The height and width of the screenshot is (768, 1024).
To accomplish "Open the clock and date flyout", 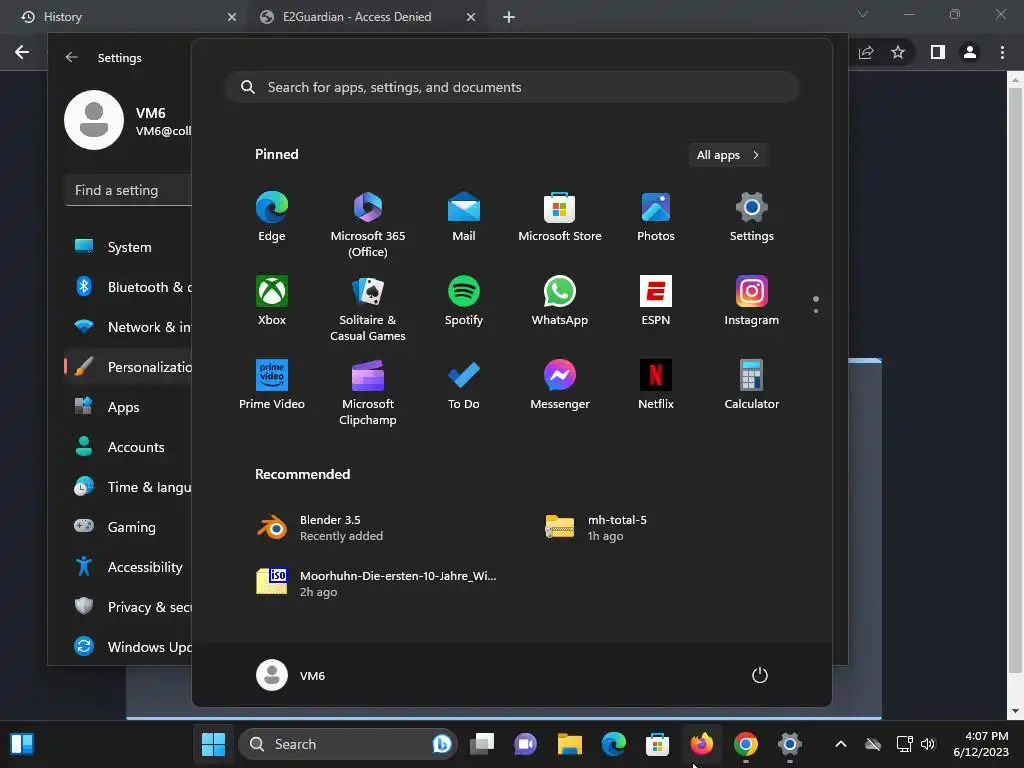I will pos(981,744).
